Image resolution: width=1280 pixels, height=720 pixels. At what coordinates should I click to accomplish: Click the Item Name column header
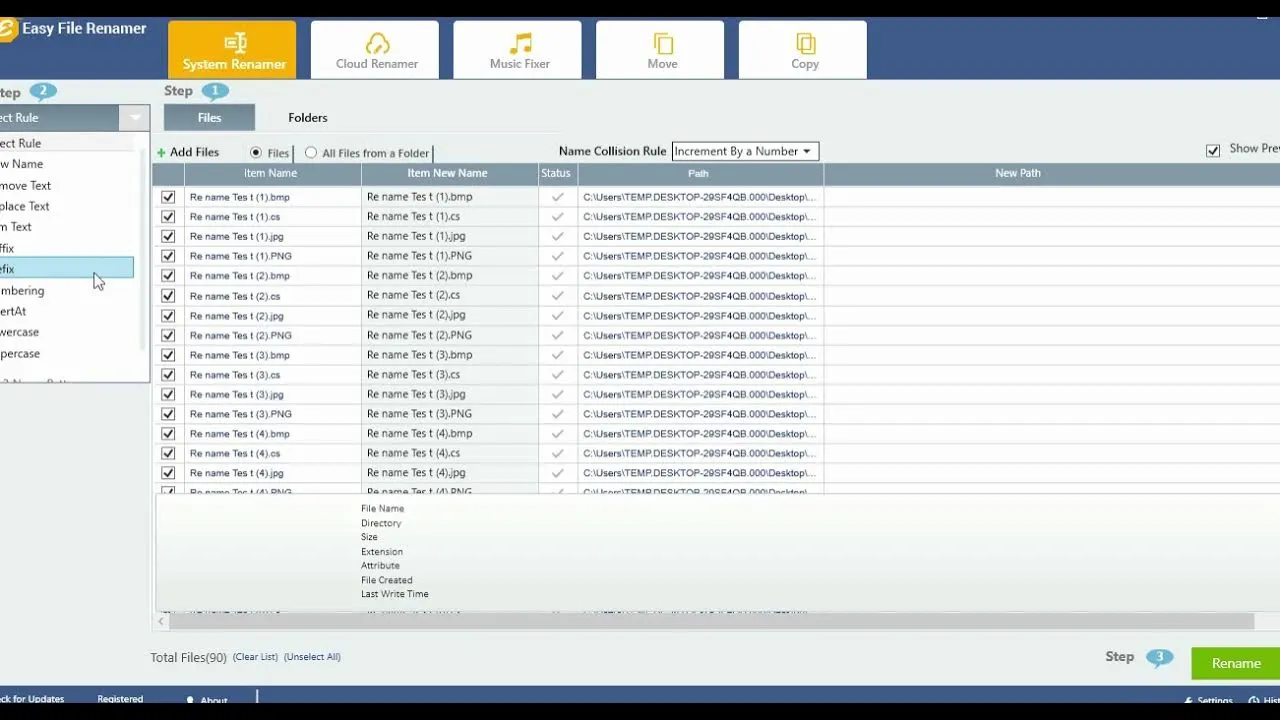coord(270,173)
